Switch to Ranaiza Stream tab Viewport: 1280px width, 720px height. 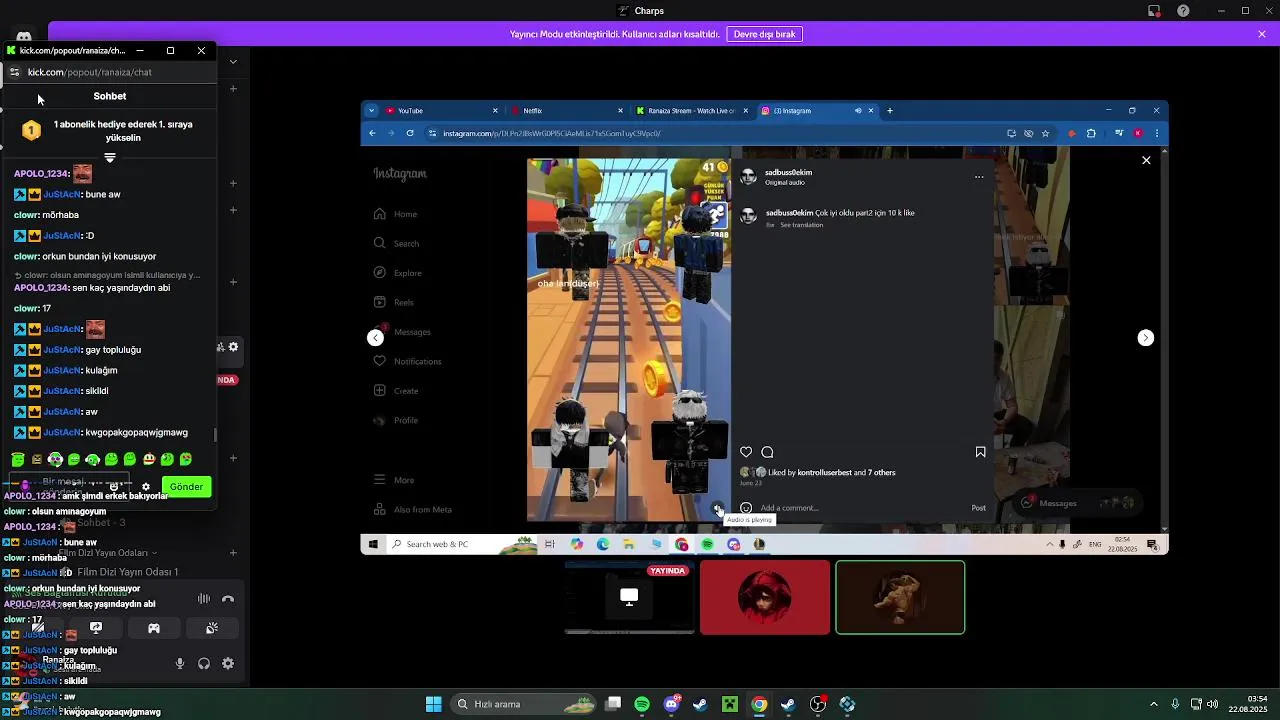[x=690, y=111]
